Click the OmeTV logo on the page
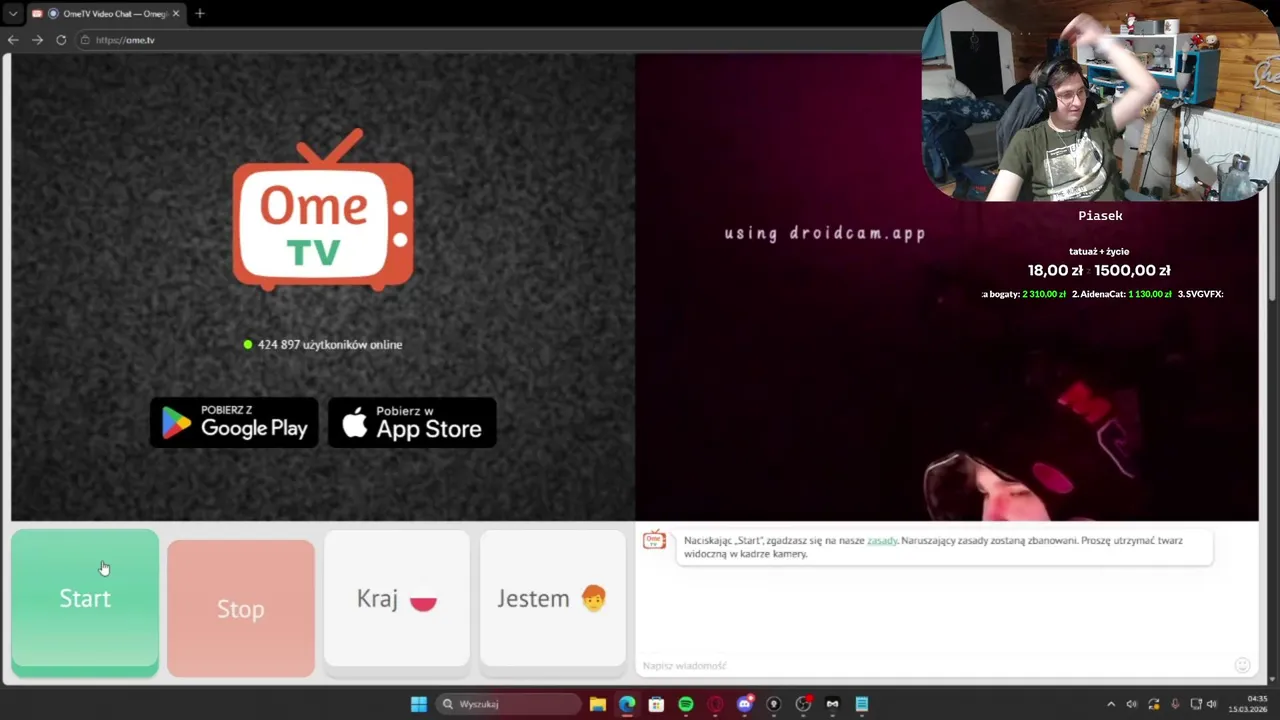This screenshot has width=1280, height=720. pyautogui.click(x=323, y=210)
